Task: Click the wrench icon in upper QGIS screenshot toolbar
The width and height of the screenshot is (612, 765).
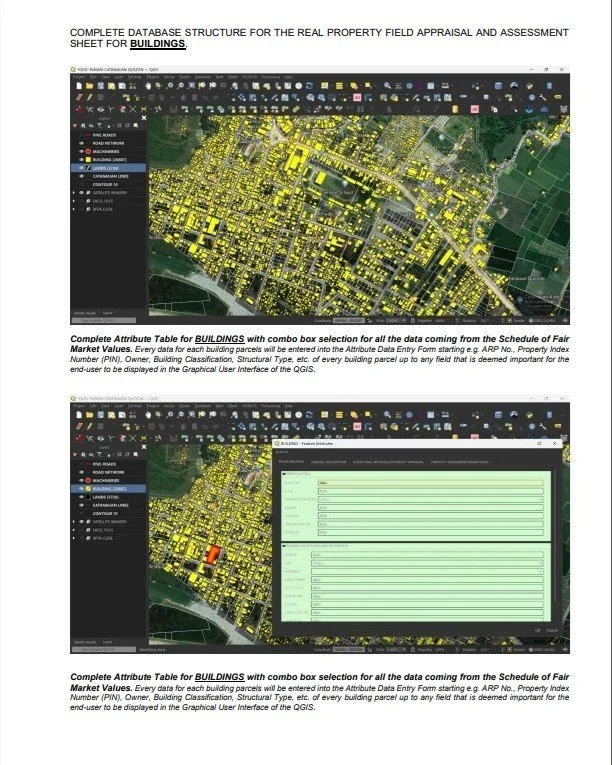Action: pyautogui.click(x=542, y=98)
